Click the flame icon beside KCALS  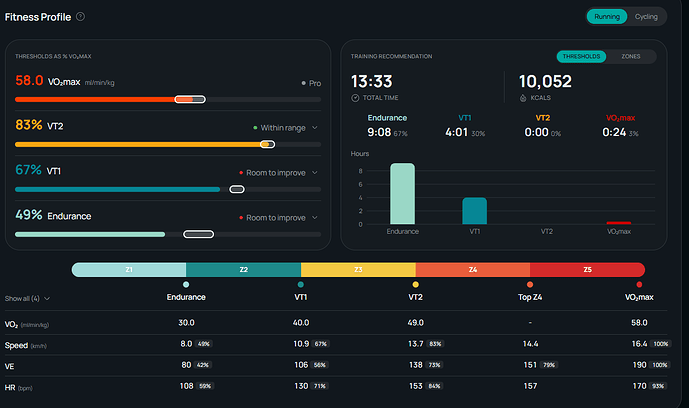coord(523,98)
